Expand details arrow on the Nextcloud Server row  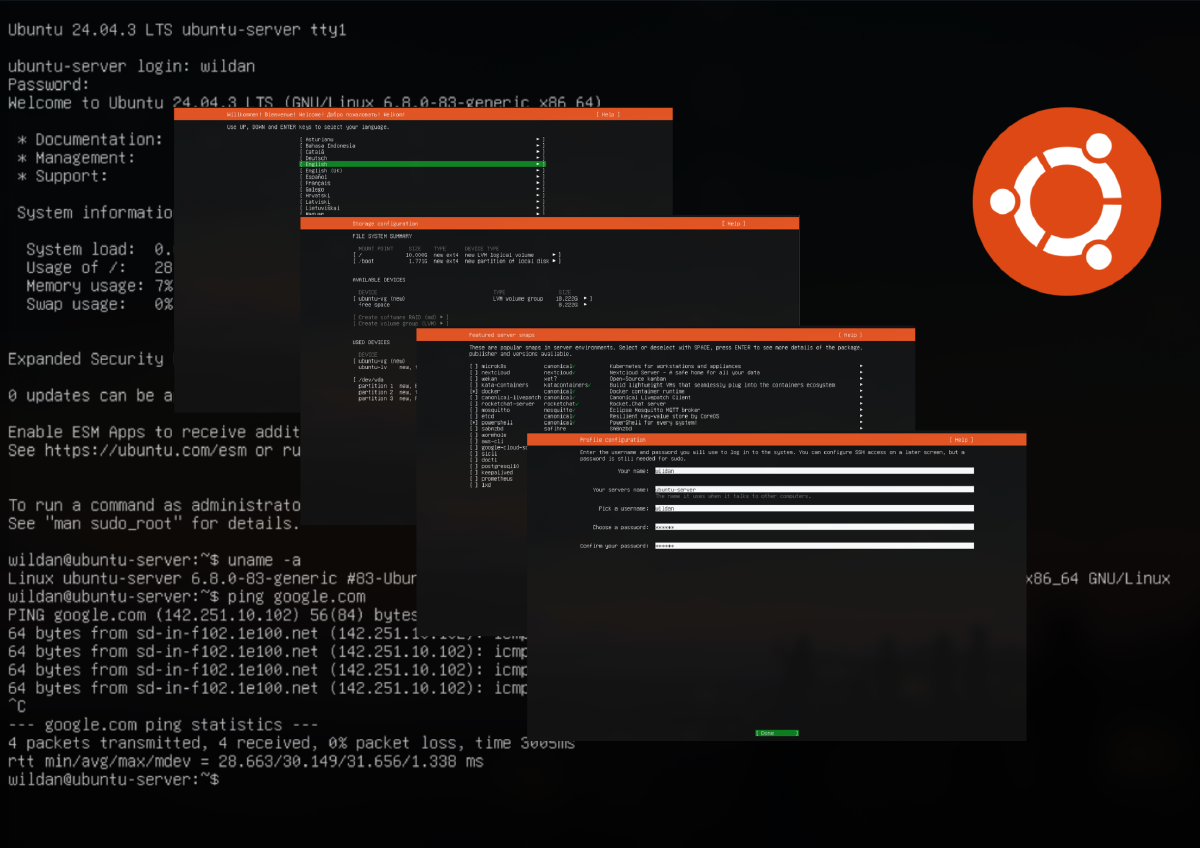tap(860, 372)
